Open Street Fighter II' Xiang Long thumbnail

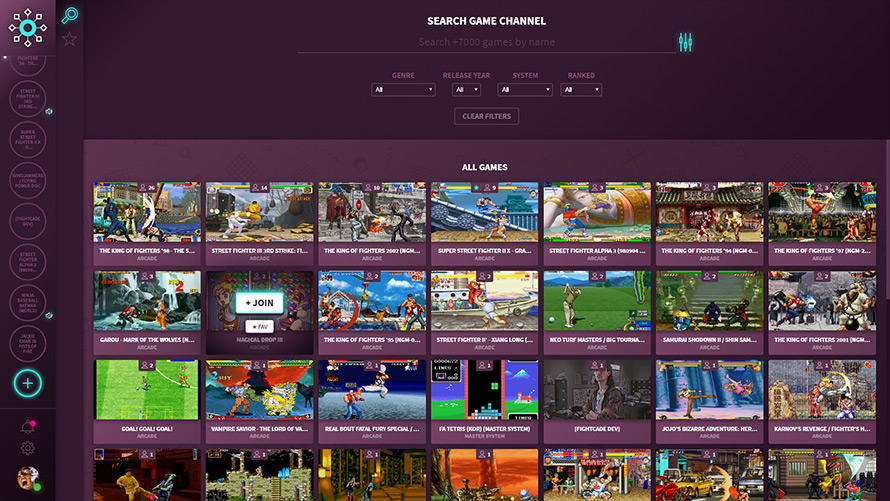click(x=484, y=301)
